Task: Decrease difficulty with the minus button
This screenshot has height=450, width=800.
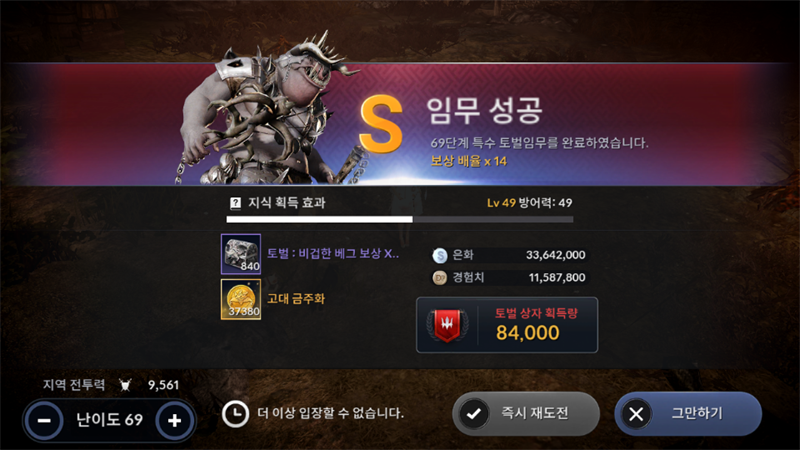Action: 44,420
